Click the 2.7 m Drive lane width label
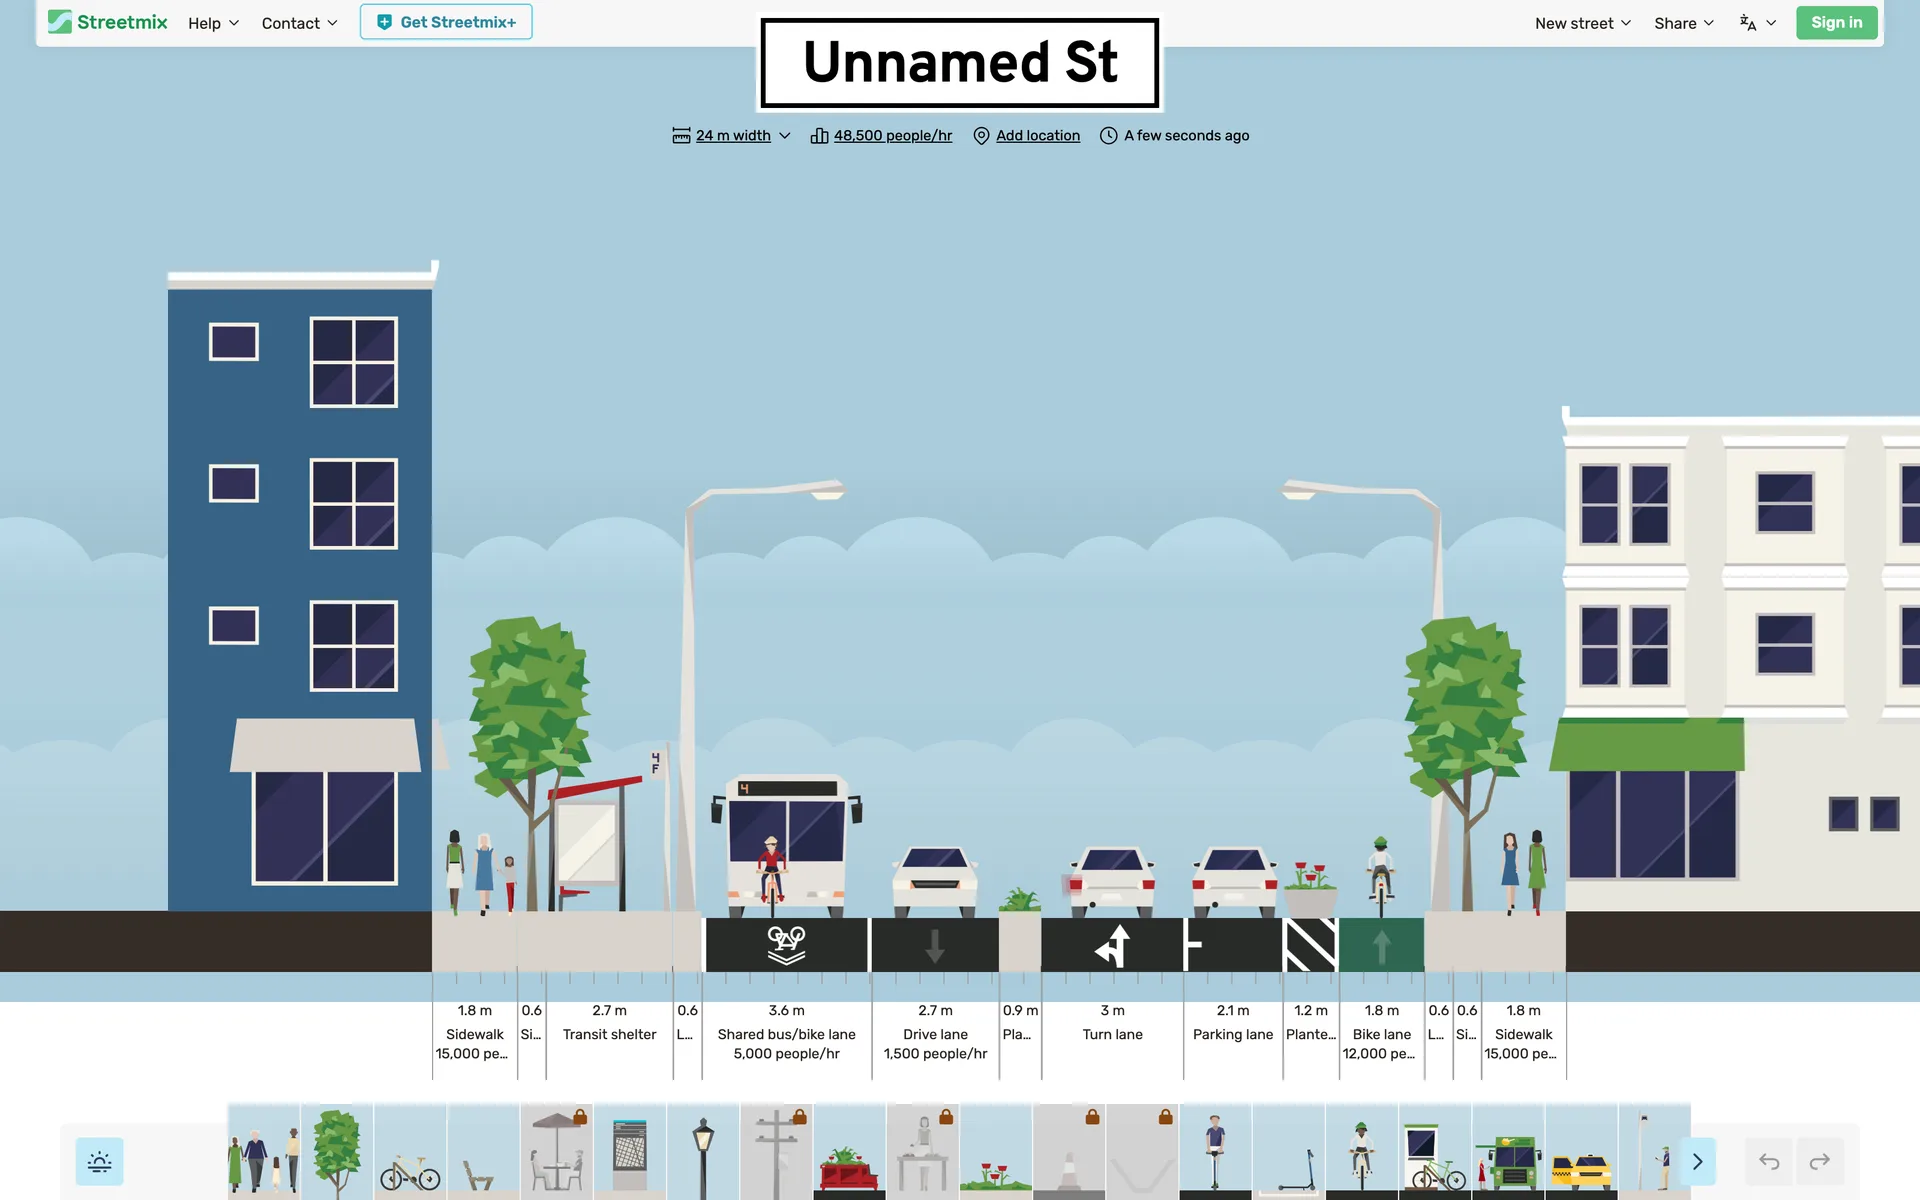This screenshot has height=1200, width=1920. (935, 1010)
